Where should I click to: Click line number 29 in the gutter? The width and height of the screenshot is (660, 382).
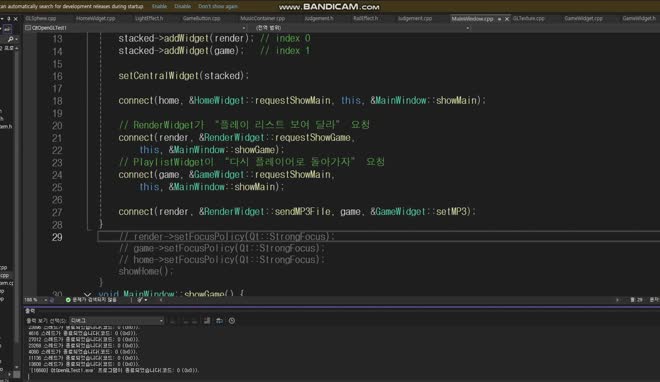pos(57,237)
